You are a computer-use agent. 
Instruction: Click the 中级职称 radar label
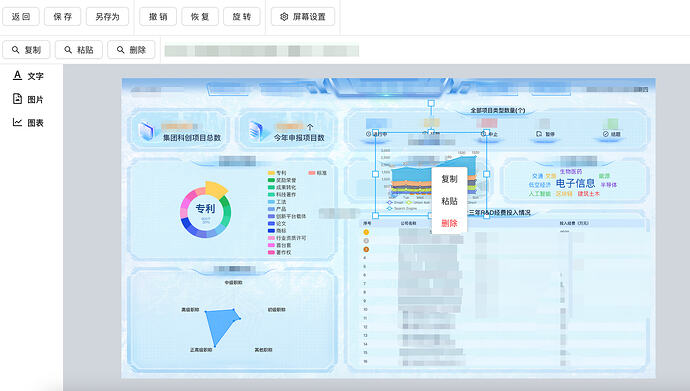click(x=233, y=283)
